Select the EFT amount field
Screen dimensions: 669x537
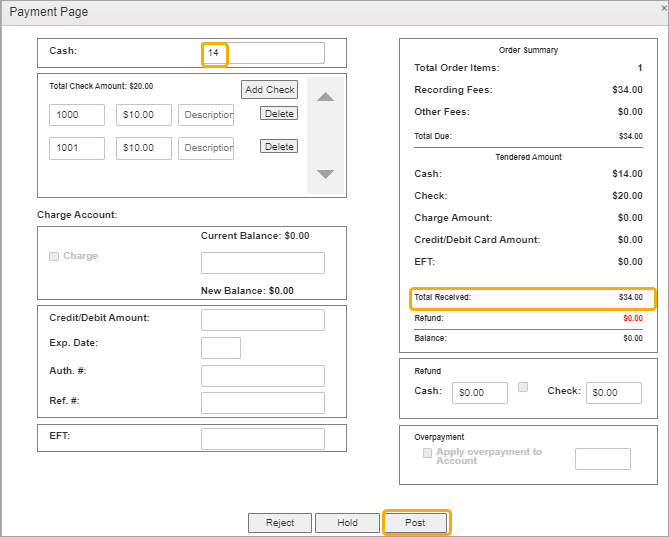[x=262, y=439]
